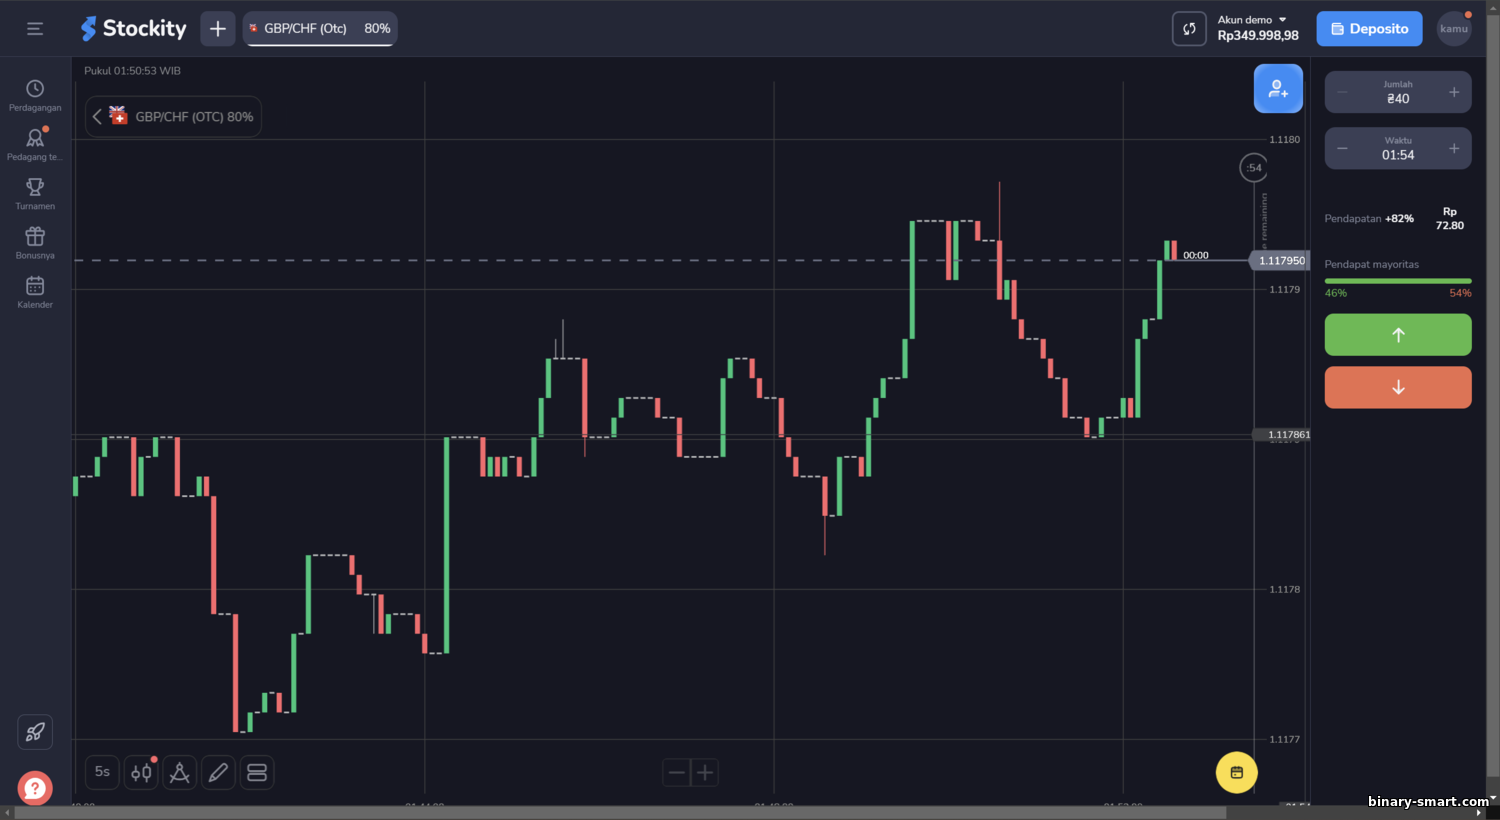Click the Rp349.998,98 balance

(x=1258, y=36)
